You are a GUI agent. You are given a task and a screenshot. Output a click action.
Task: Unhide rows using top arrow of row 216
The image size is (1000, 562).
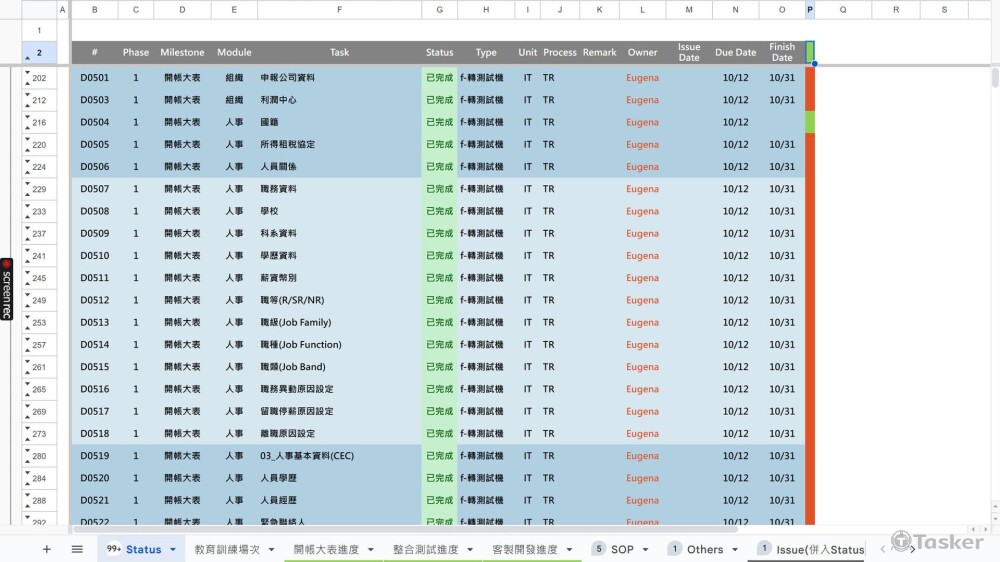(27, 117)
